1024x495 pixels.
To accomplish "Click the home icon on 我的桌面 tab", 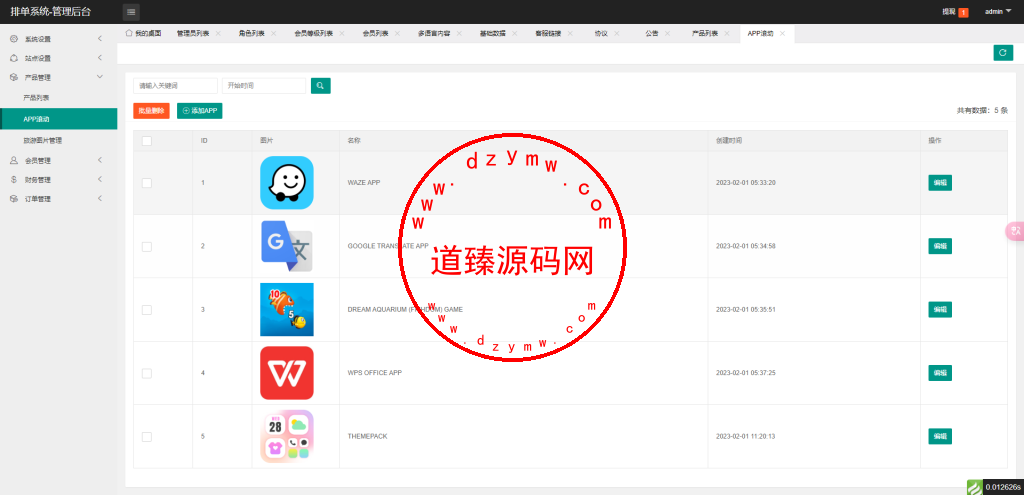I will [129, 33].
